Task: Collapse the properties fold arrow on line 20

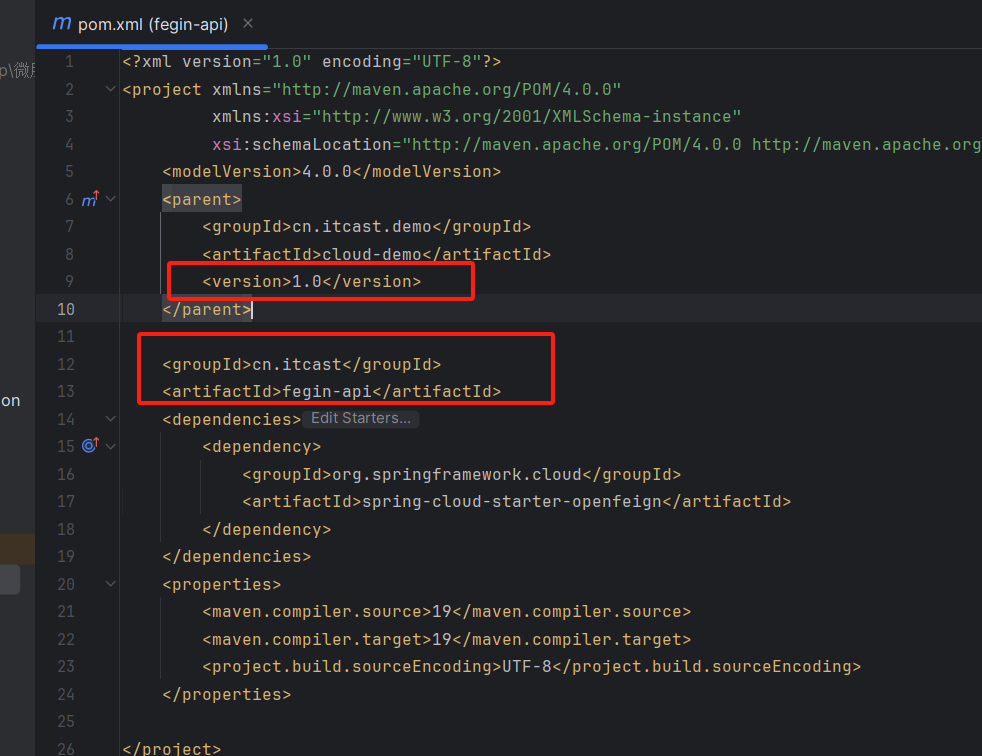Action: point(111,584)
